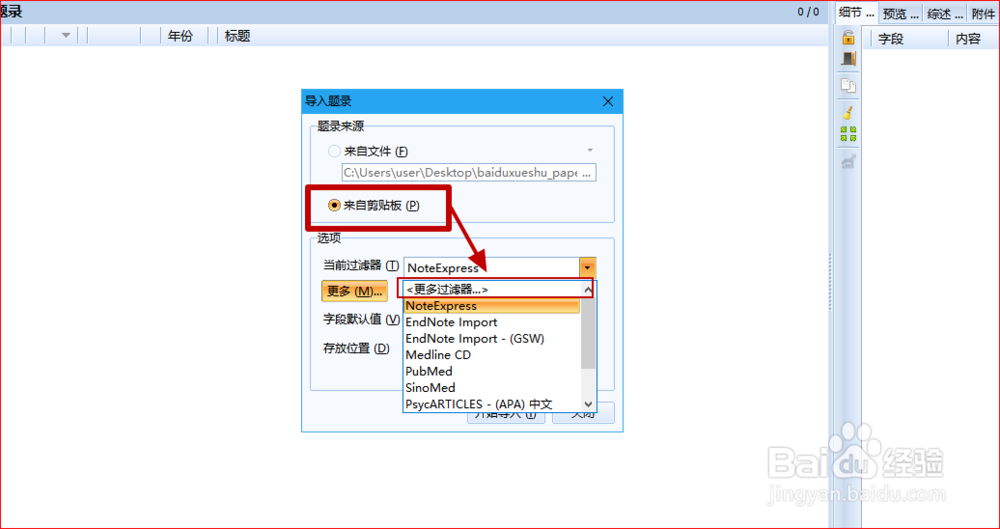Close the 导入题录 dialog with X
Viewport: 1000px width, 529px height.
tap(608, 101)
